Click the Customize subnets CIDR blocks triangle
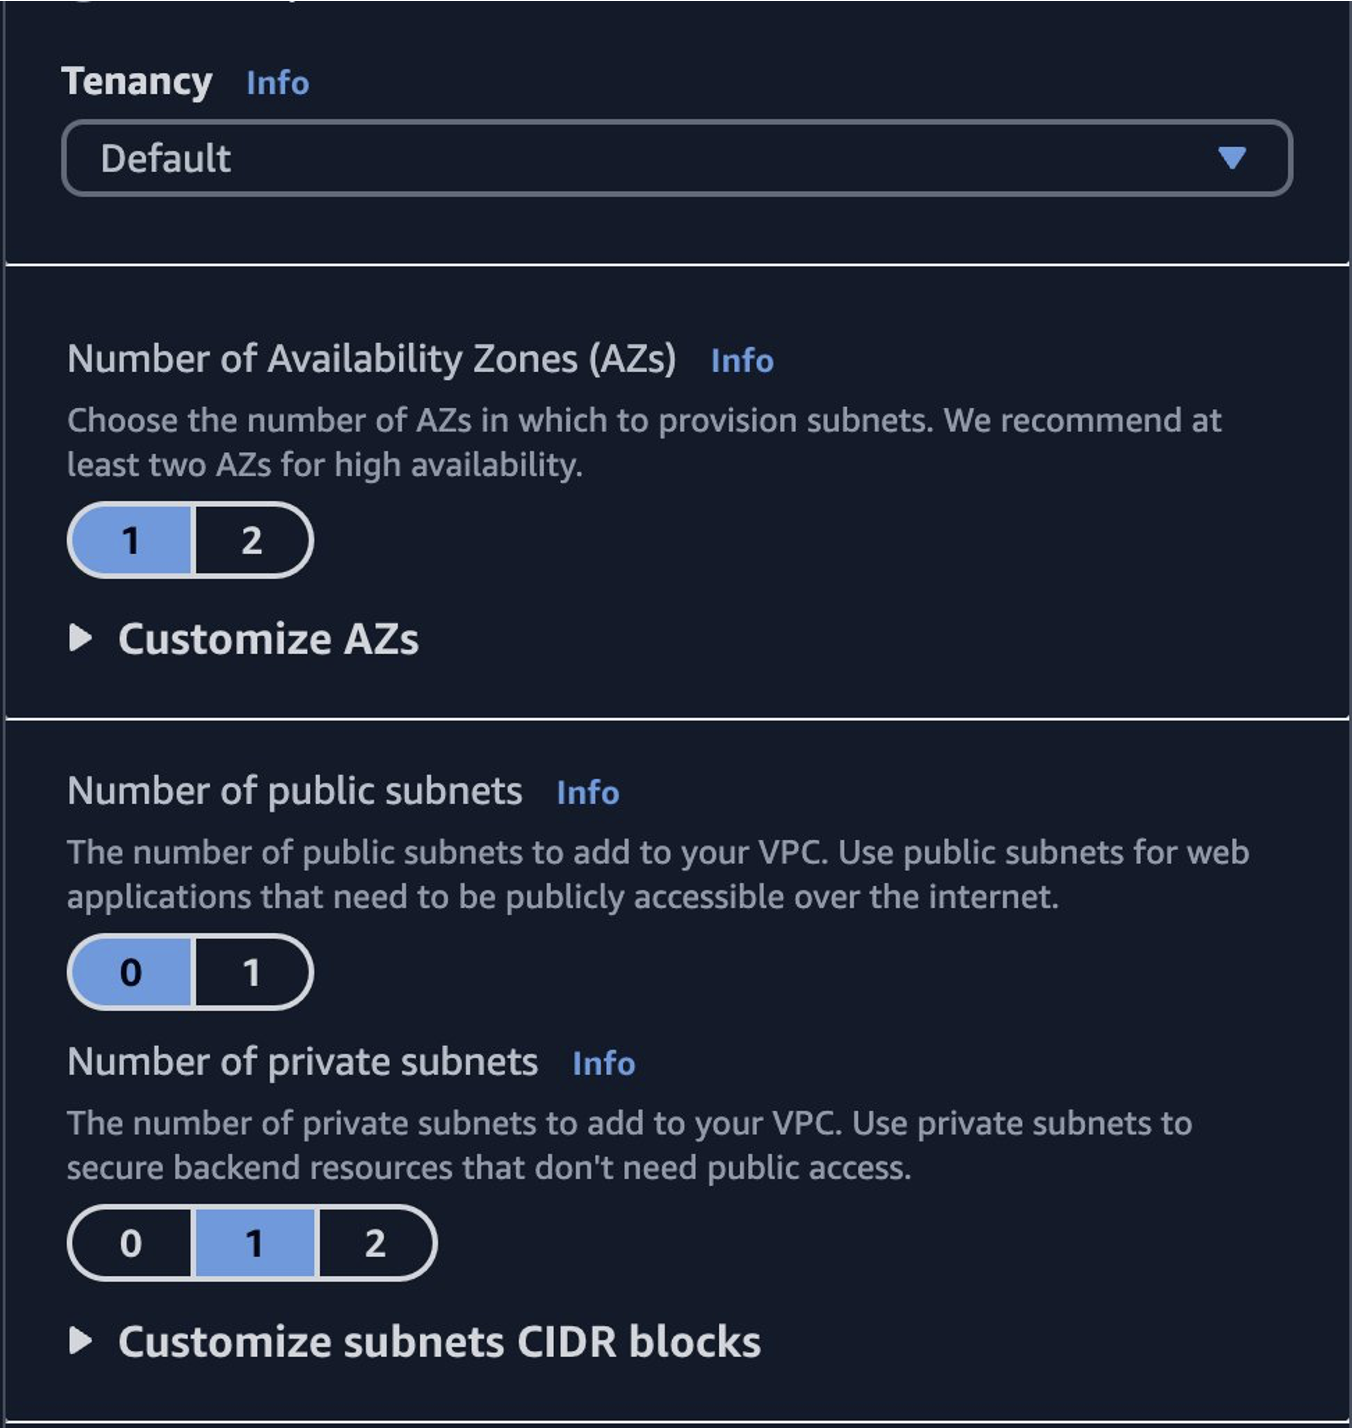 [84, 1342]
